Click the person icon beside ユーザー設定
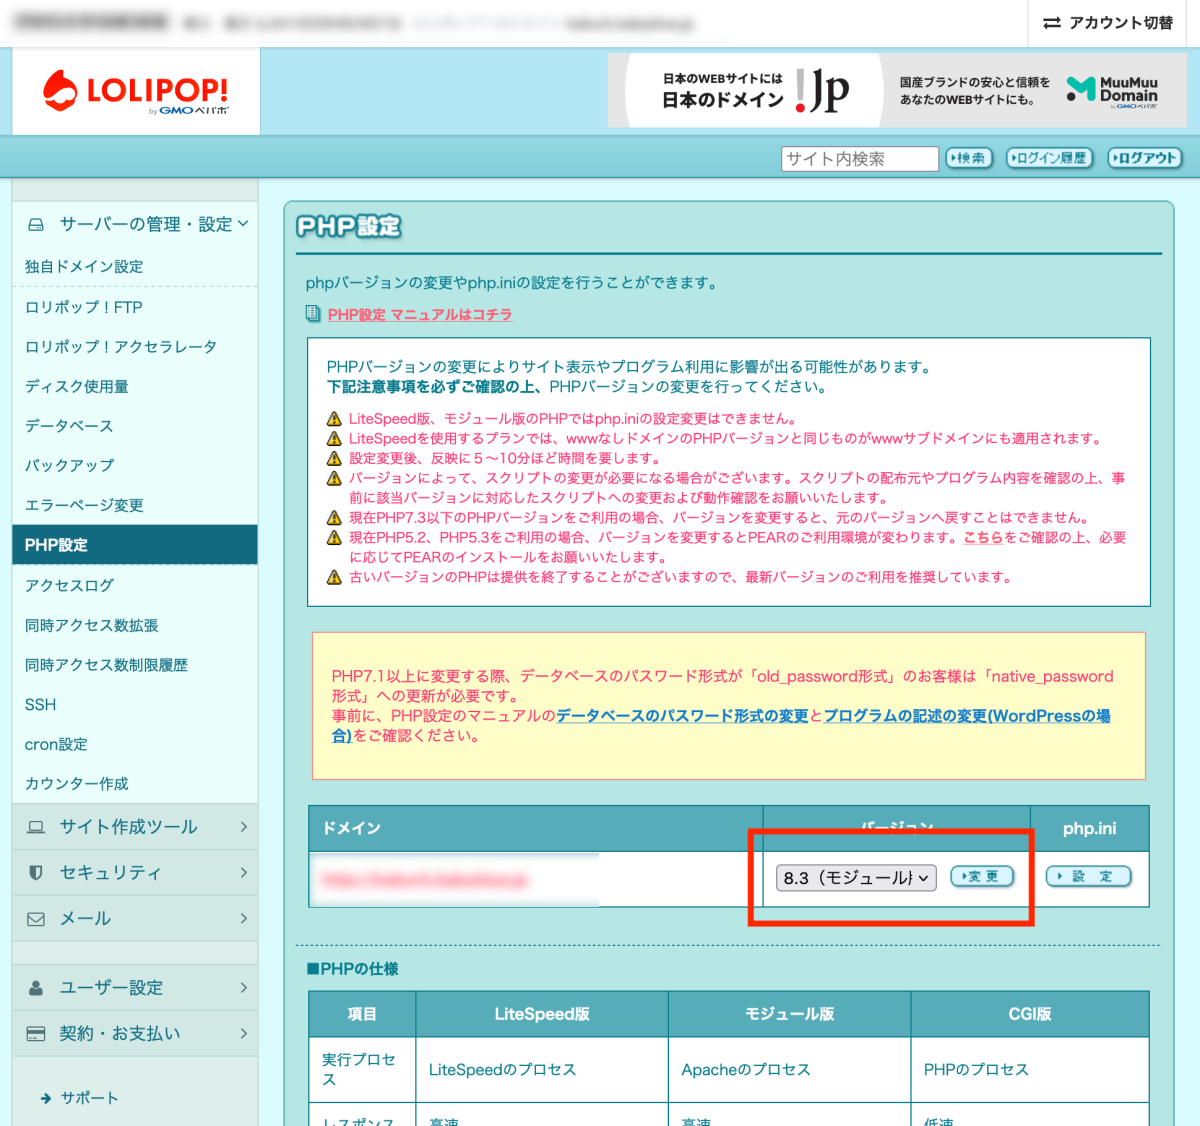1200x1126 pixels. [36, 988]
